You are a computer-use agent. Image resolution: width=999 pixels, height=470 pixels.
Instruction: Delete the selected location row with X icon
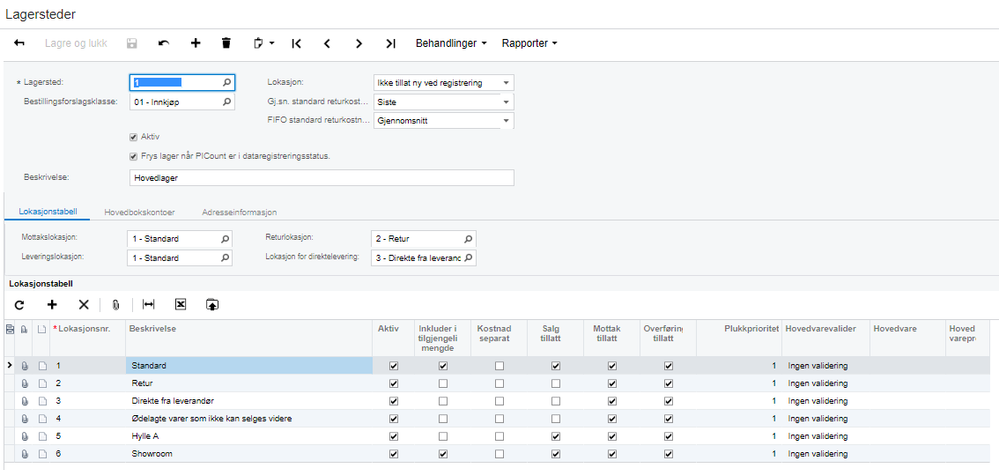(83, 305)
